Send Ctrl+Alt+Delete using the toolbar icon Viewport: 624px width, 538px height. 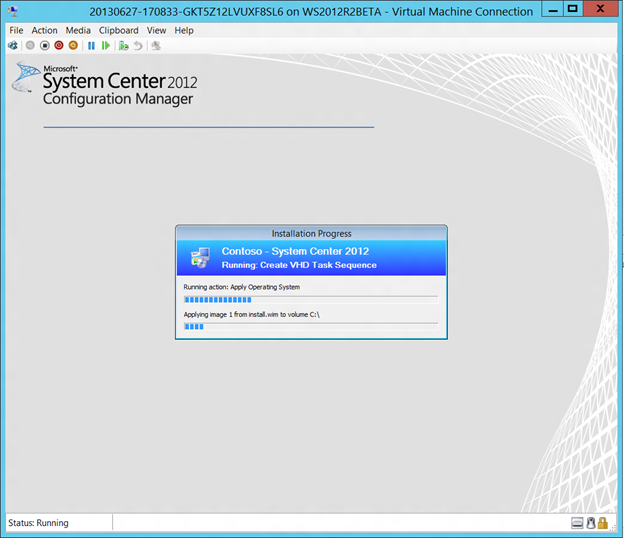click(13, 46)
